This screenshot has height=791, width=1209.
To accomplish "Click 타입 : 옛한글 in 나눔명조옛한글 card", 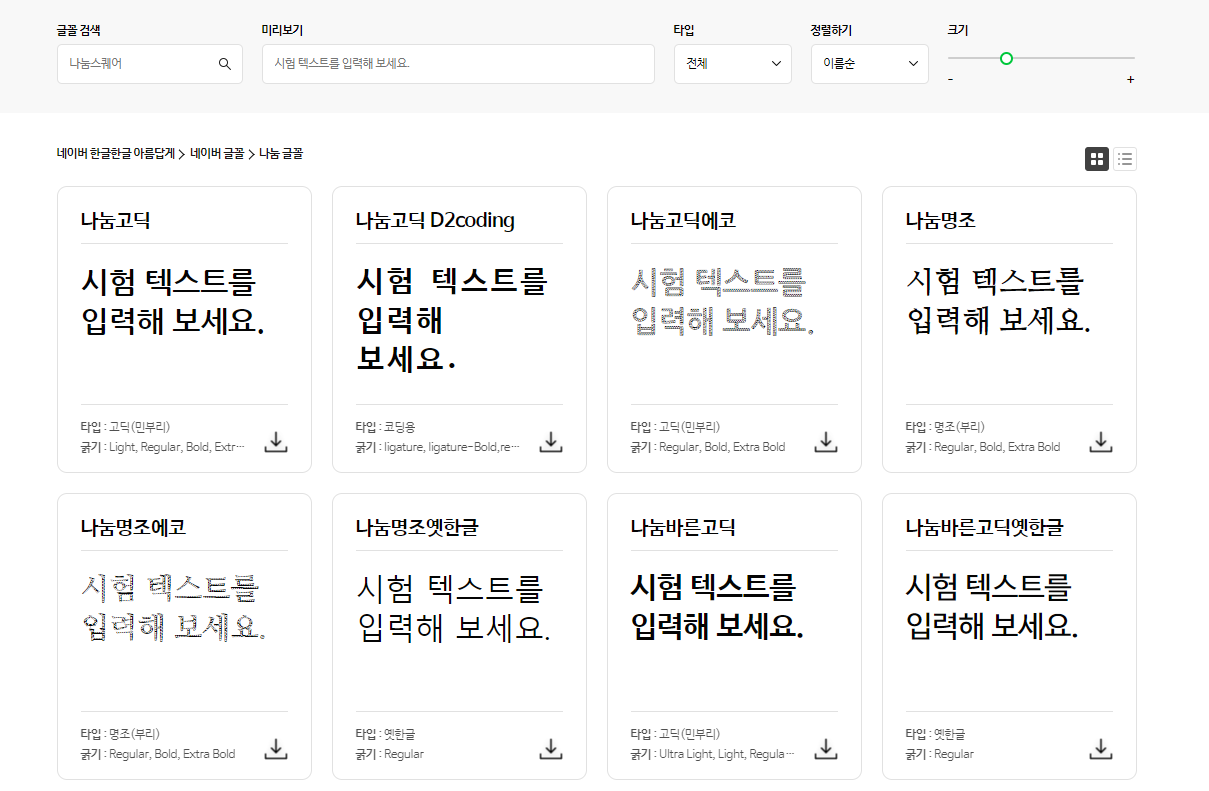I will 386,734.
